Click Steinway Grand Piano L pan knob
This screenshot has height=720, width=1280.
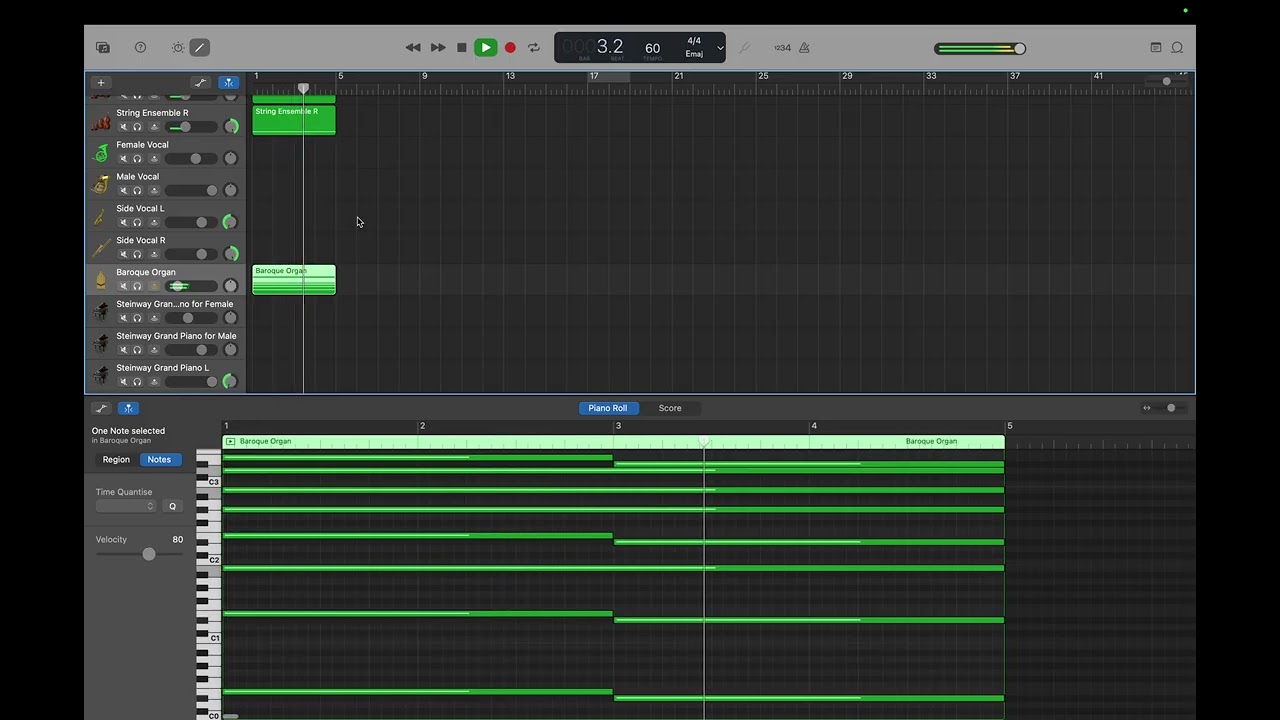pyautogui.click(x=231, y=381)
